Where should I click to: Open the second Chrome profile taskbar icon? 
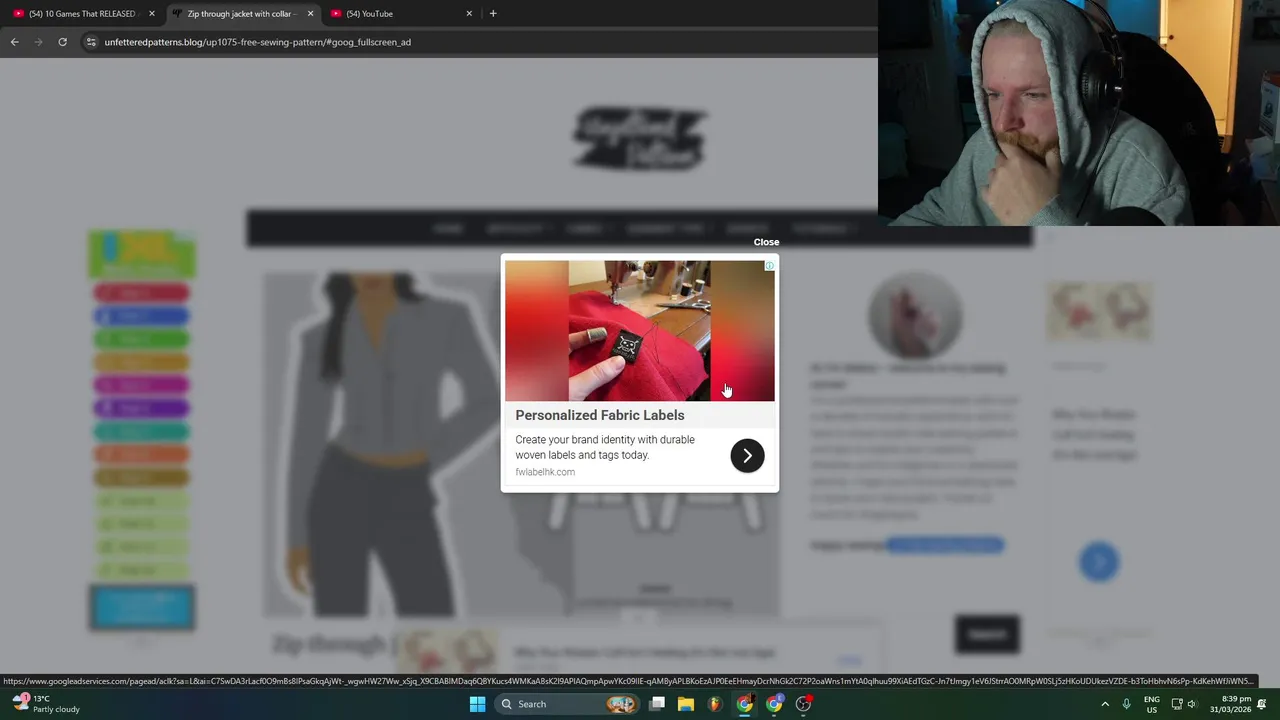point(774,704)
